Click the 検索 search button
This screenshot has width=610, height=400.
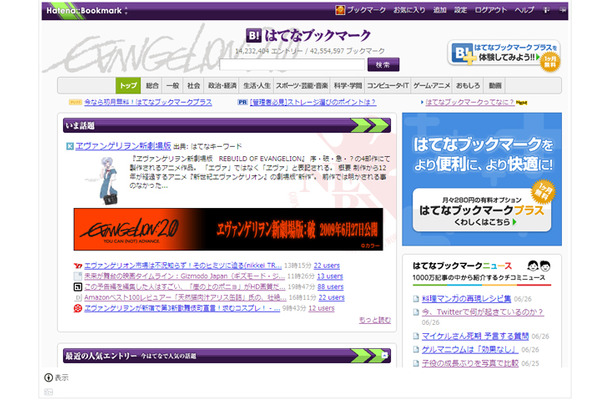383,65
